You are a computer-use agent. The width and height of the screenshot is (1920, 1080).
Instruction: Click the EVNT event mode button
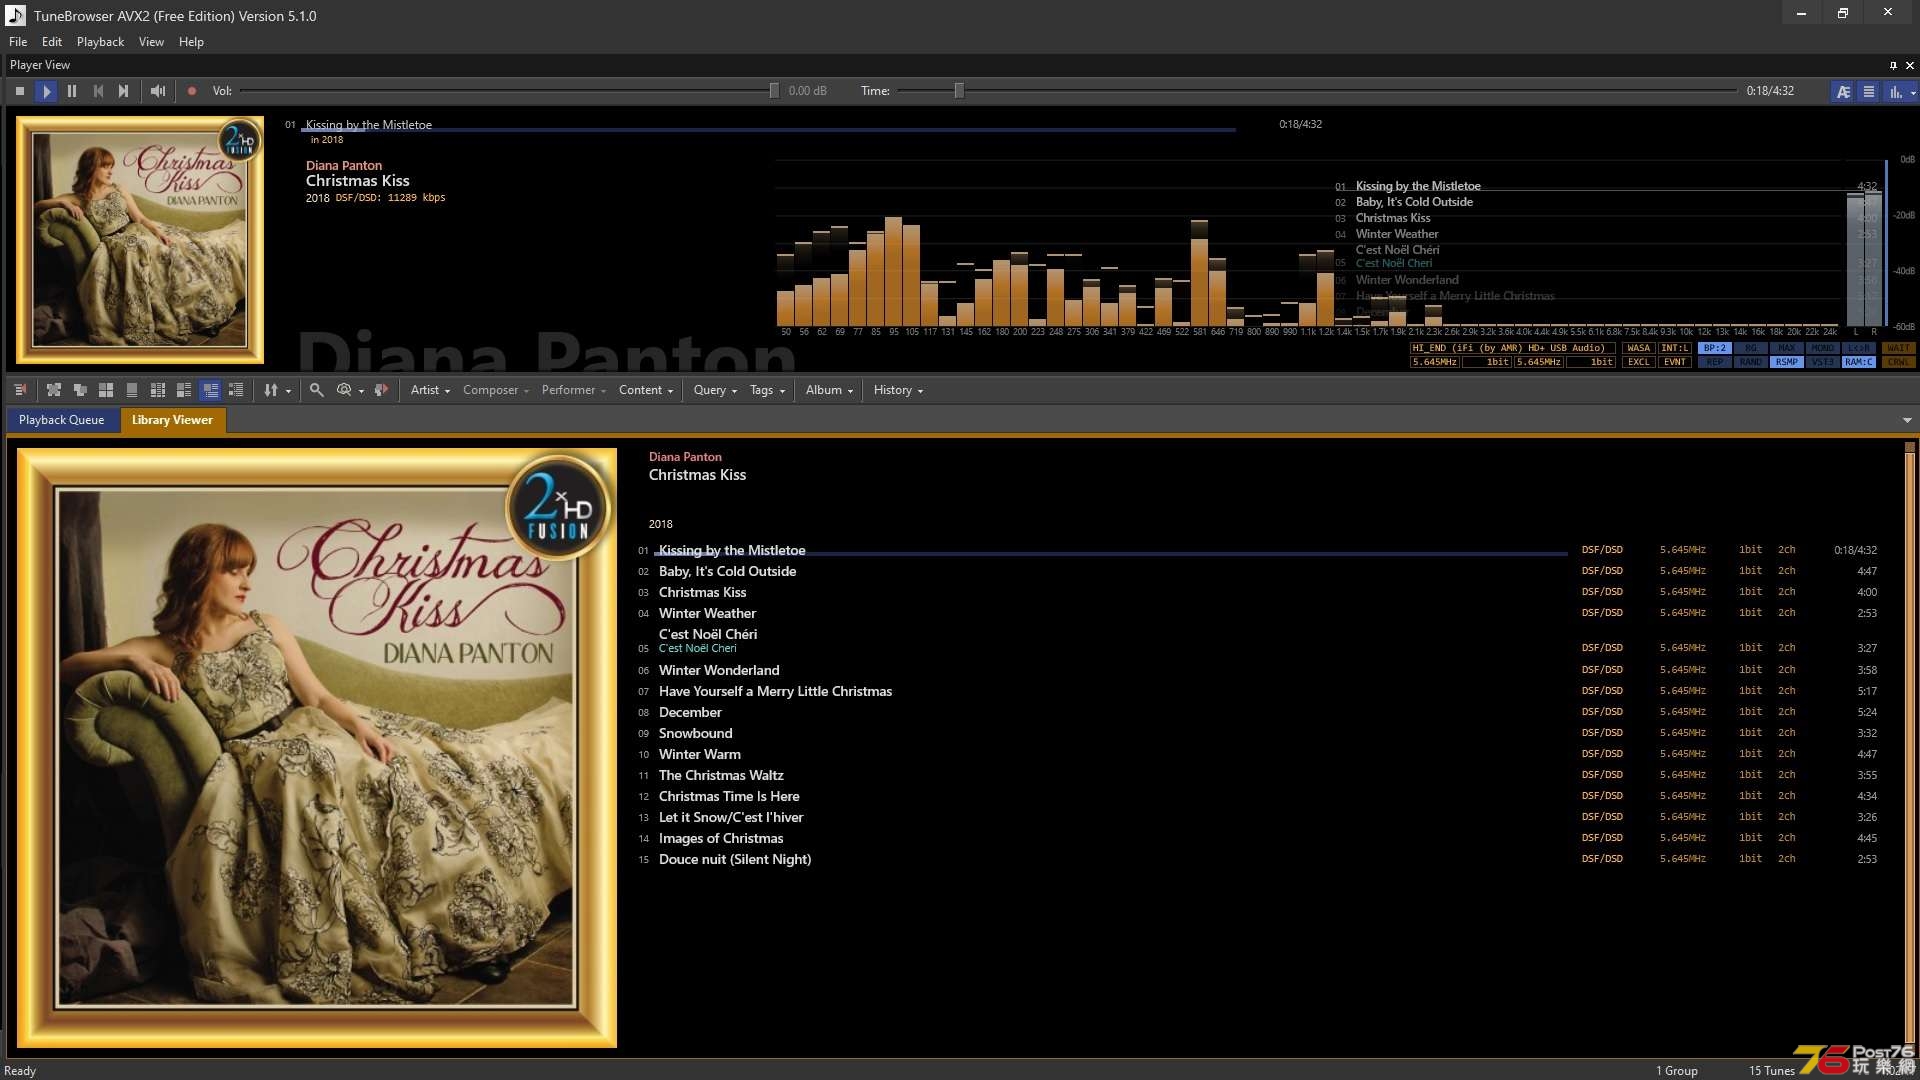tap(1675, 362)
